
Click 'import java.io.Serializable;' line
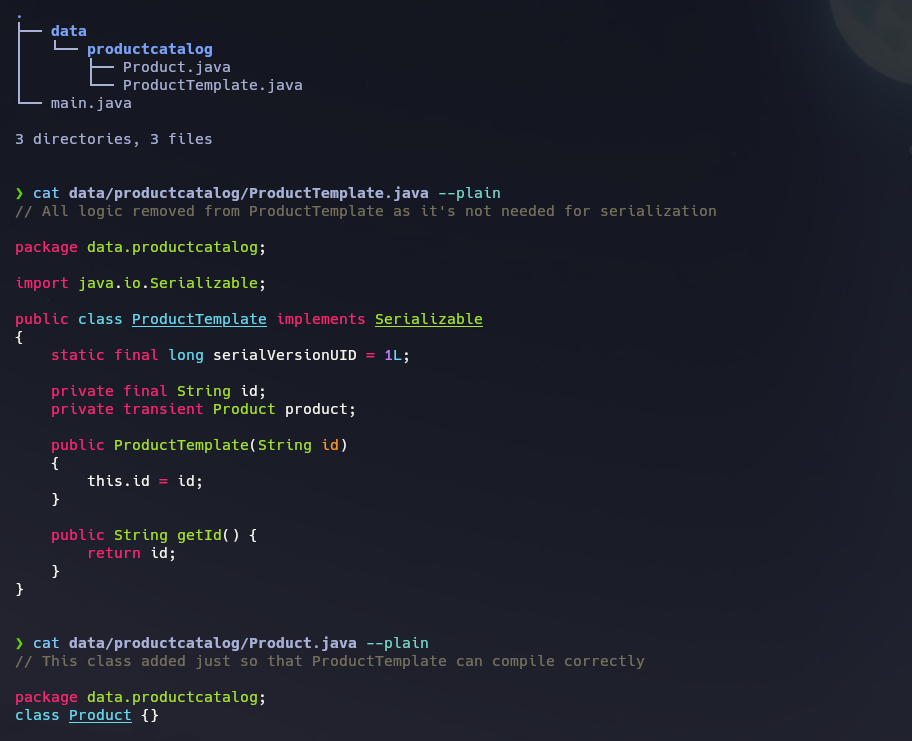140,283
